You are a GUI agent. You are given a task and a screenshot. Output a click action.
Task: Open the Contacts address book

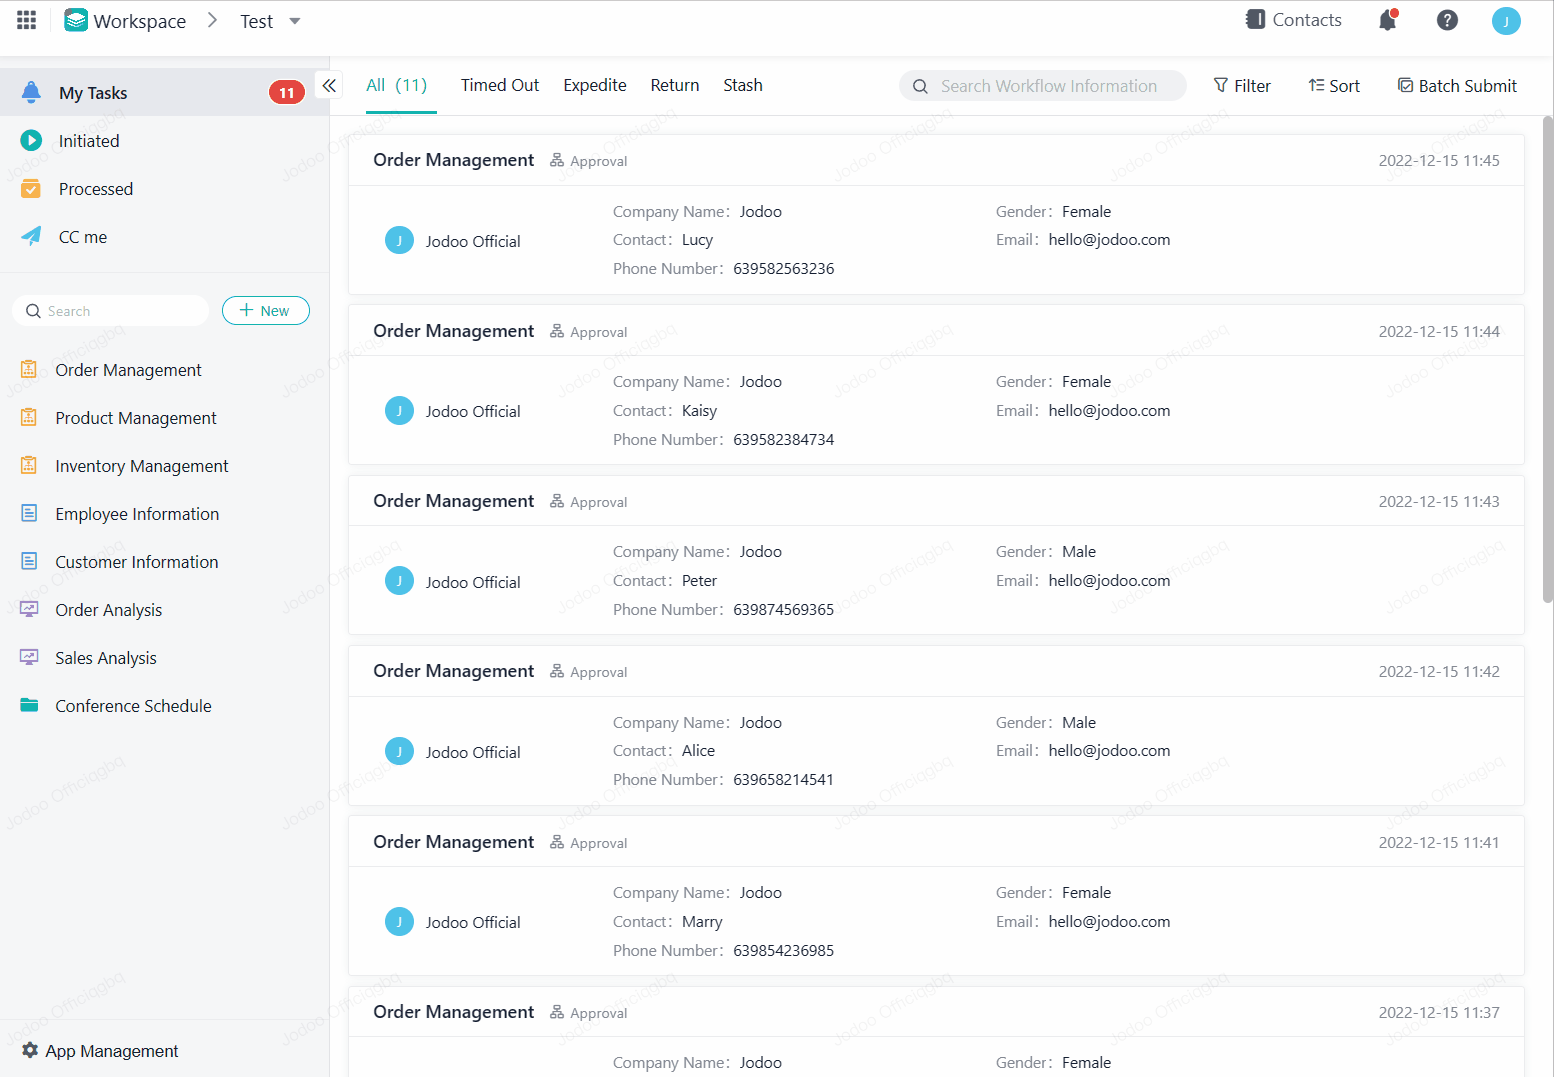click(1293, 20)
